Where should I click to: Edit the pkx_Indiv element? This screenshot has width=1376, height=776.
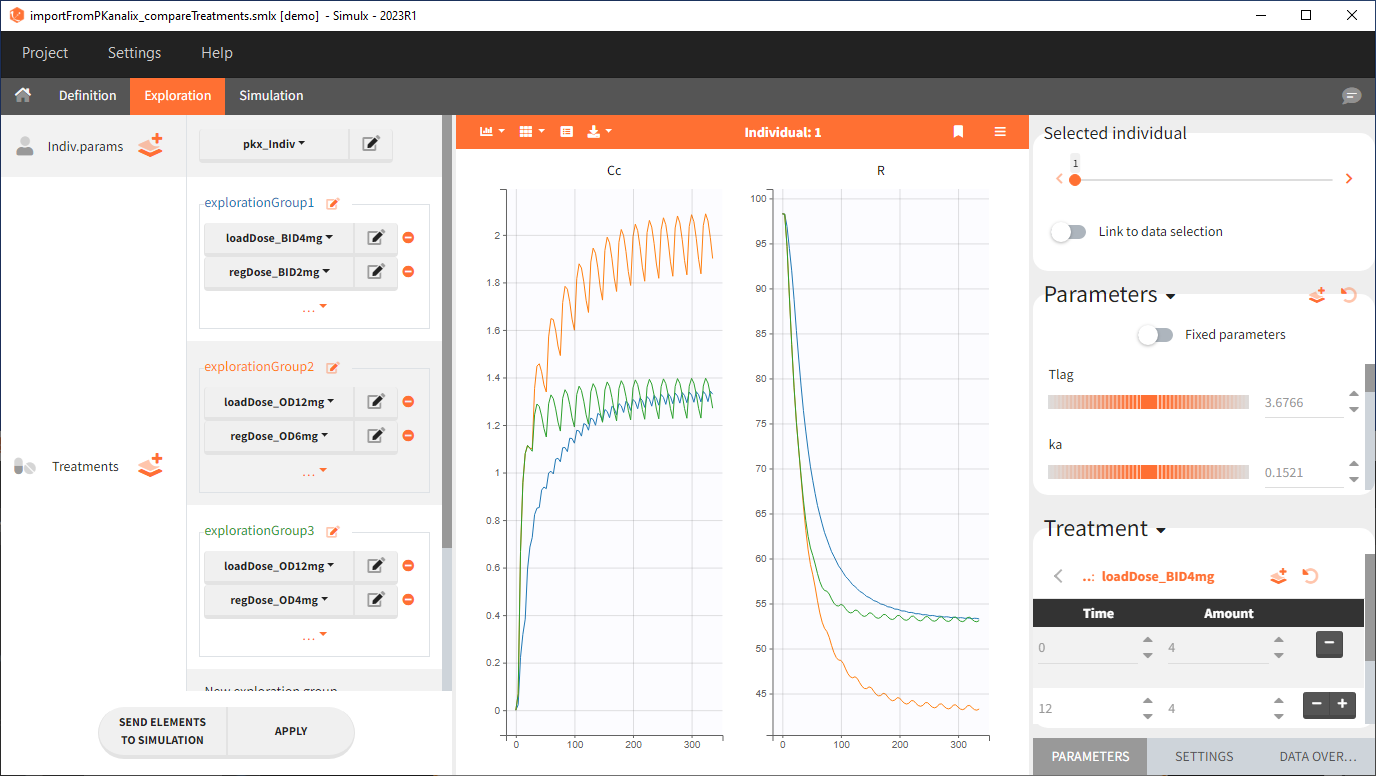(x=371, y=144)
